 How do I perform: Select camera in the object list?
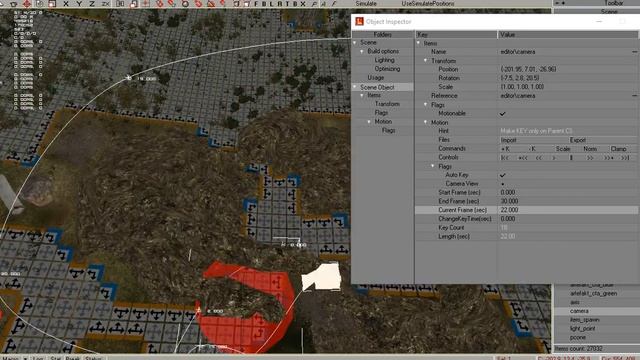click(x=580, y=311)
